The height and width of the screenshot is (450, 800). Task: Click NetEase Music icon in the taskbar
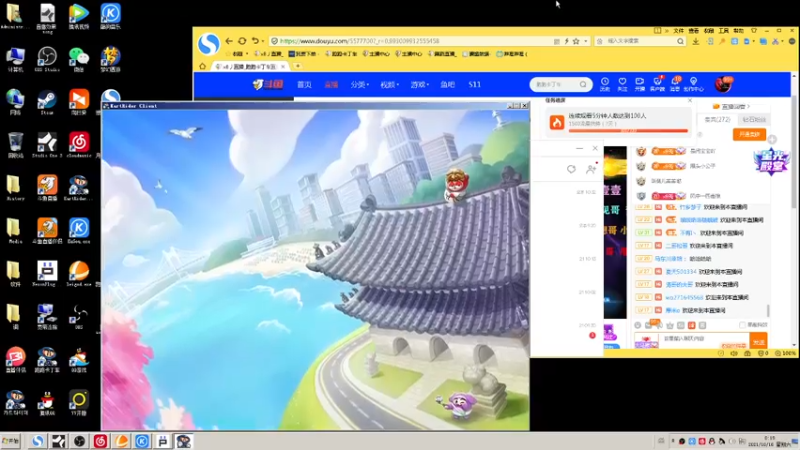[101, 441]
